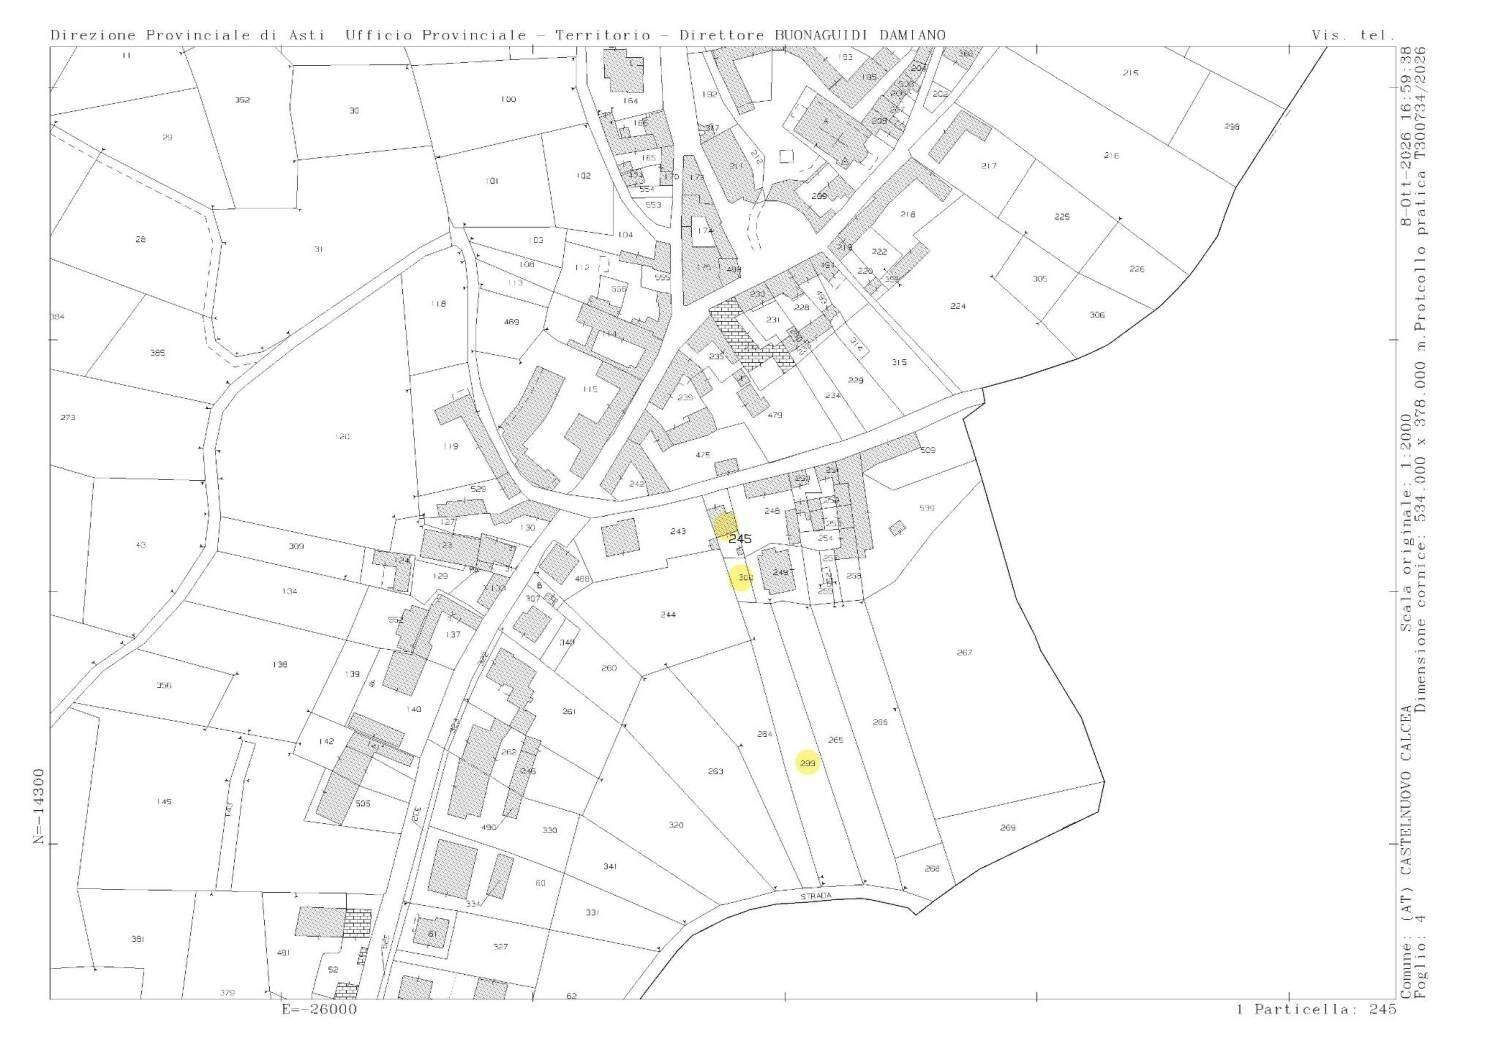The height and width of the screenshot is (1050, 1498).
Task: Select parcel number 267
Action: (x=964, y=652)
